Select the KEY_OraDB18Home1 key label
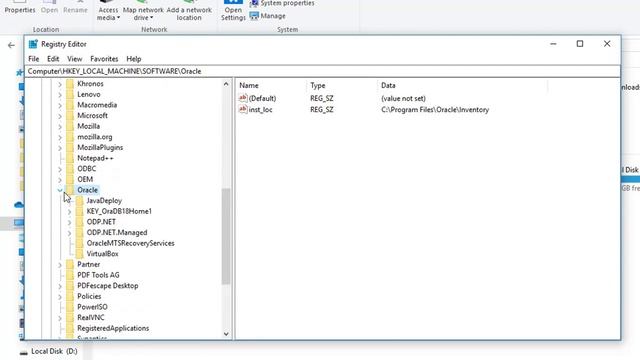This screenshot has height=360, width=640. [x=119, y=211]
